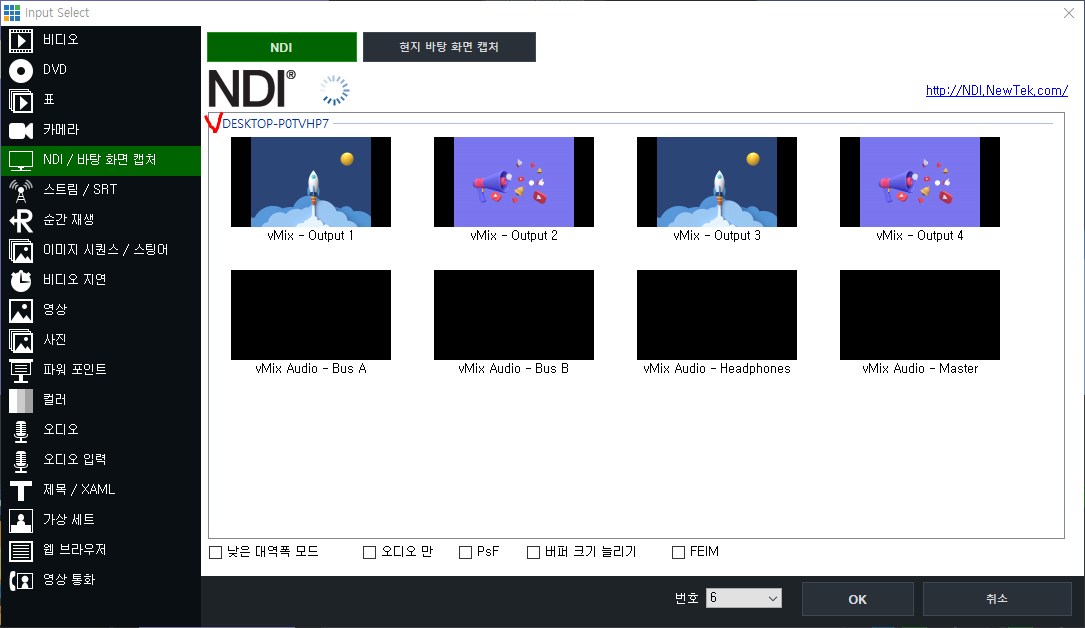Tick the FEIM checkbox
Screen dimensions: 1085x628
point(679,552)
